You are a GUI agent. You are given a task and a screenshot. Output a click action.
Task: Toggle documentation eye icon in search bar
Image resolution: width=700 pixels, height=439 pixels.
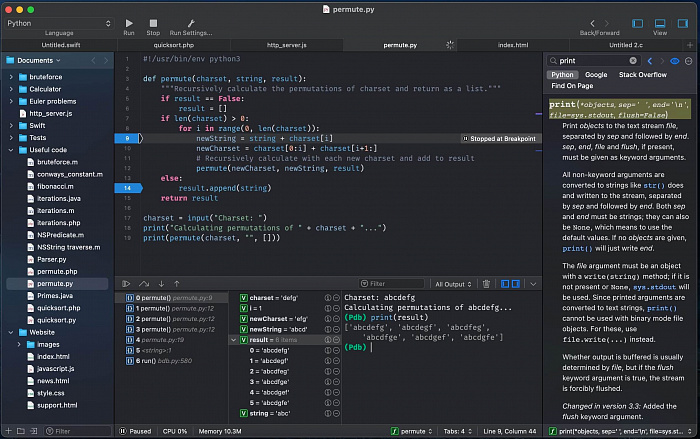tap(674, 61)
